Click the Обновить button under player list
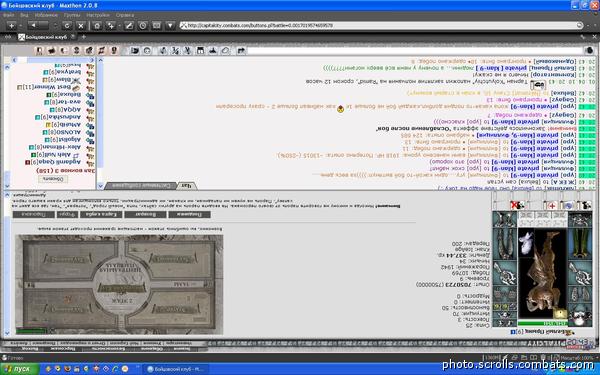600x375 pixels. (x=53, y=179)
